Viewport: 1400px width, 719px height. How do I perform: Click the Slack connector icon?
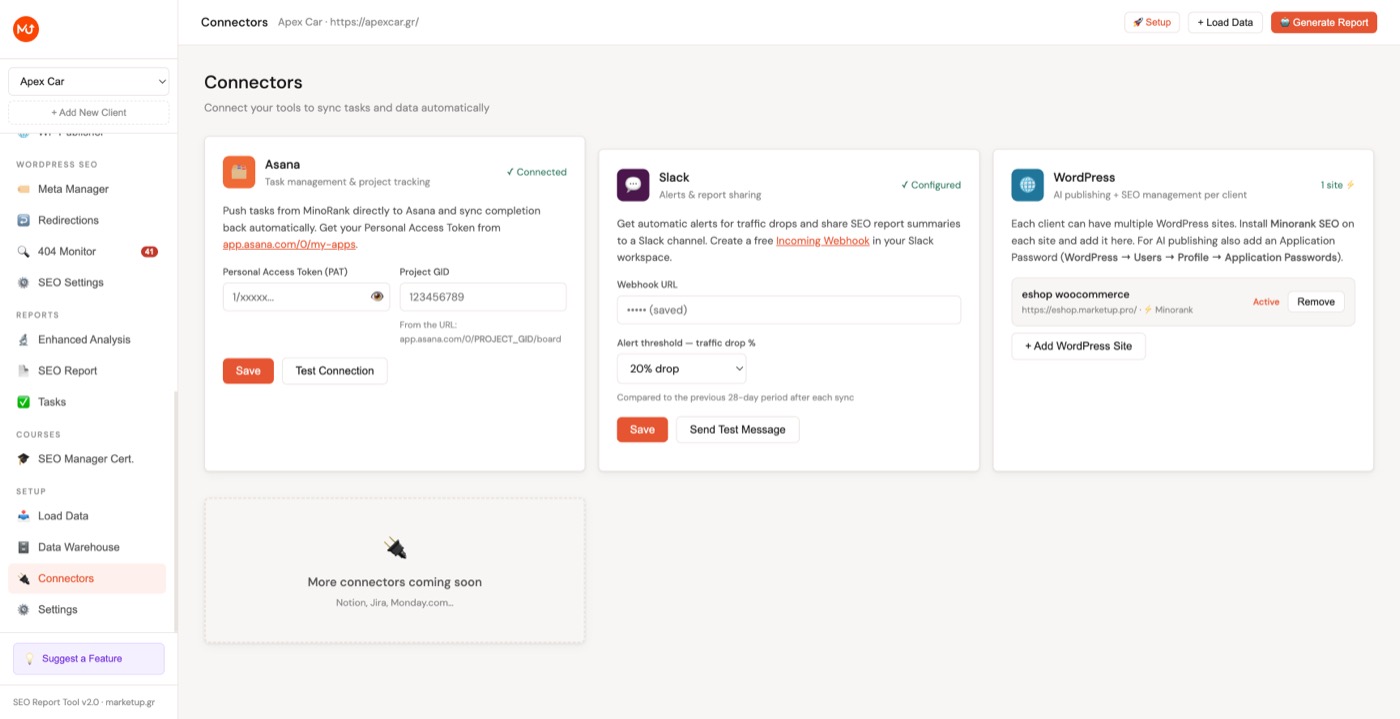[633, 185]
